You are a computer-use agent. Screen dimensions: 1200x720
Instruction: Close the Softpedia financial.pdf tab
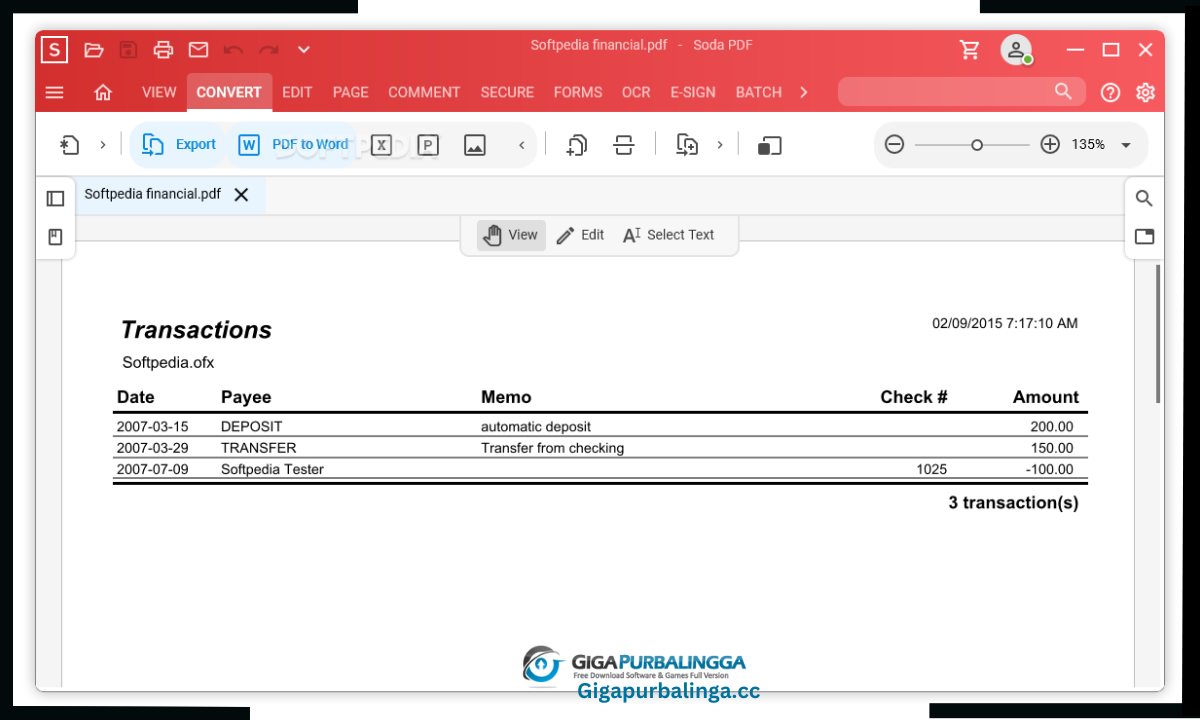(x=241, y=195)
